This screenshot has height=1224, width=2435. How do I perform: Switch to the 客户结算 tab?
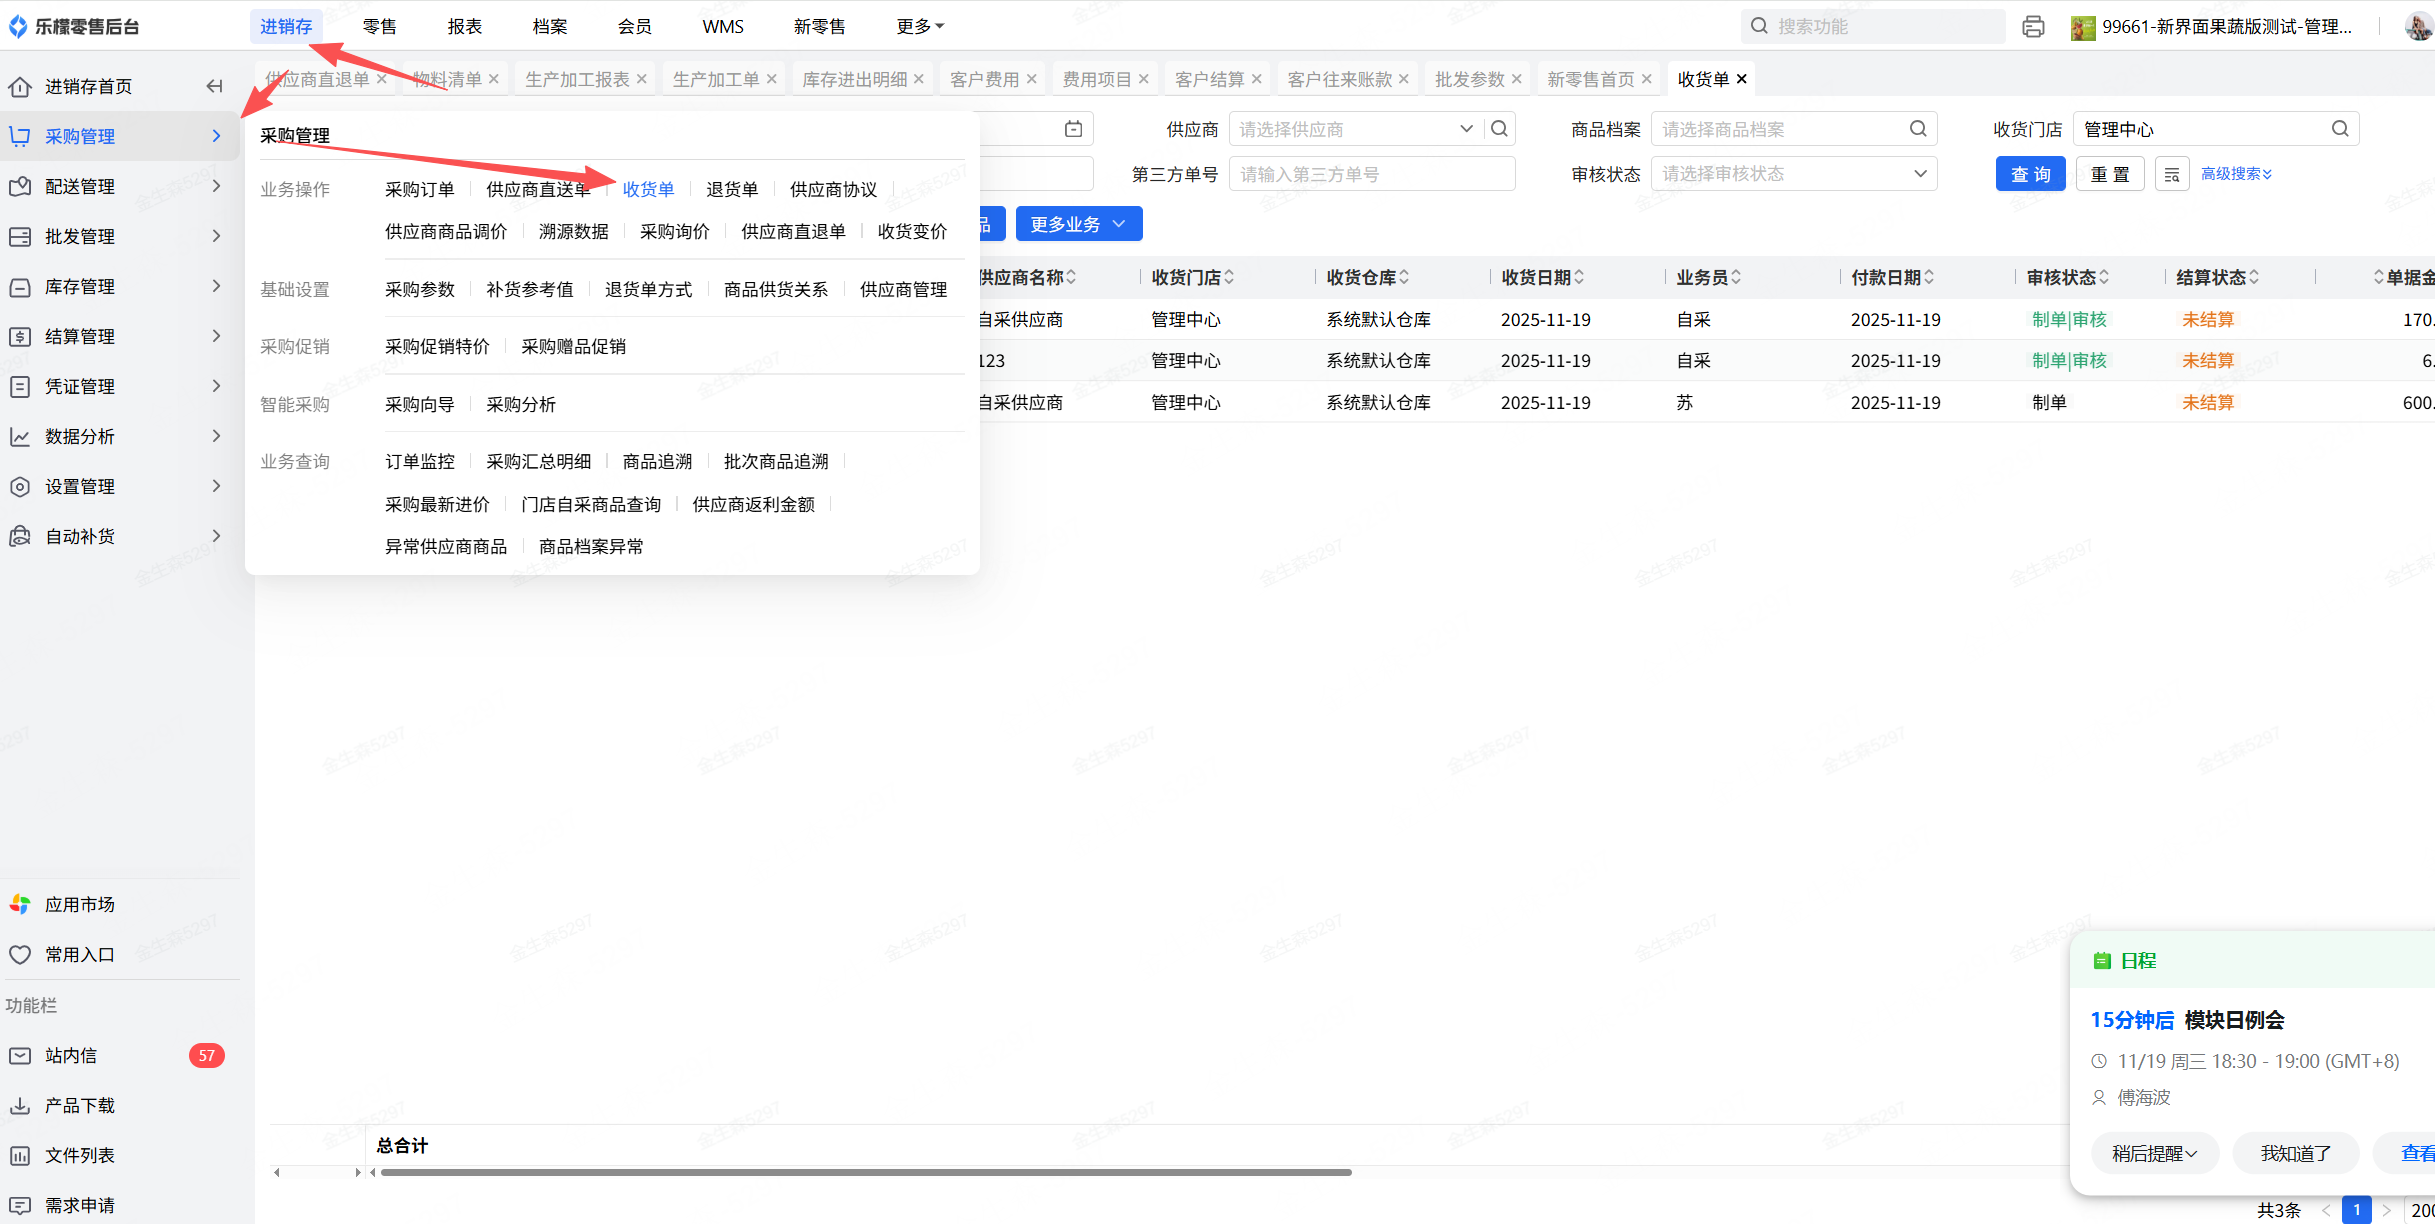click(x=1208, y=79)
